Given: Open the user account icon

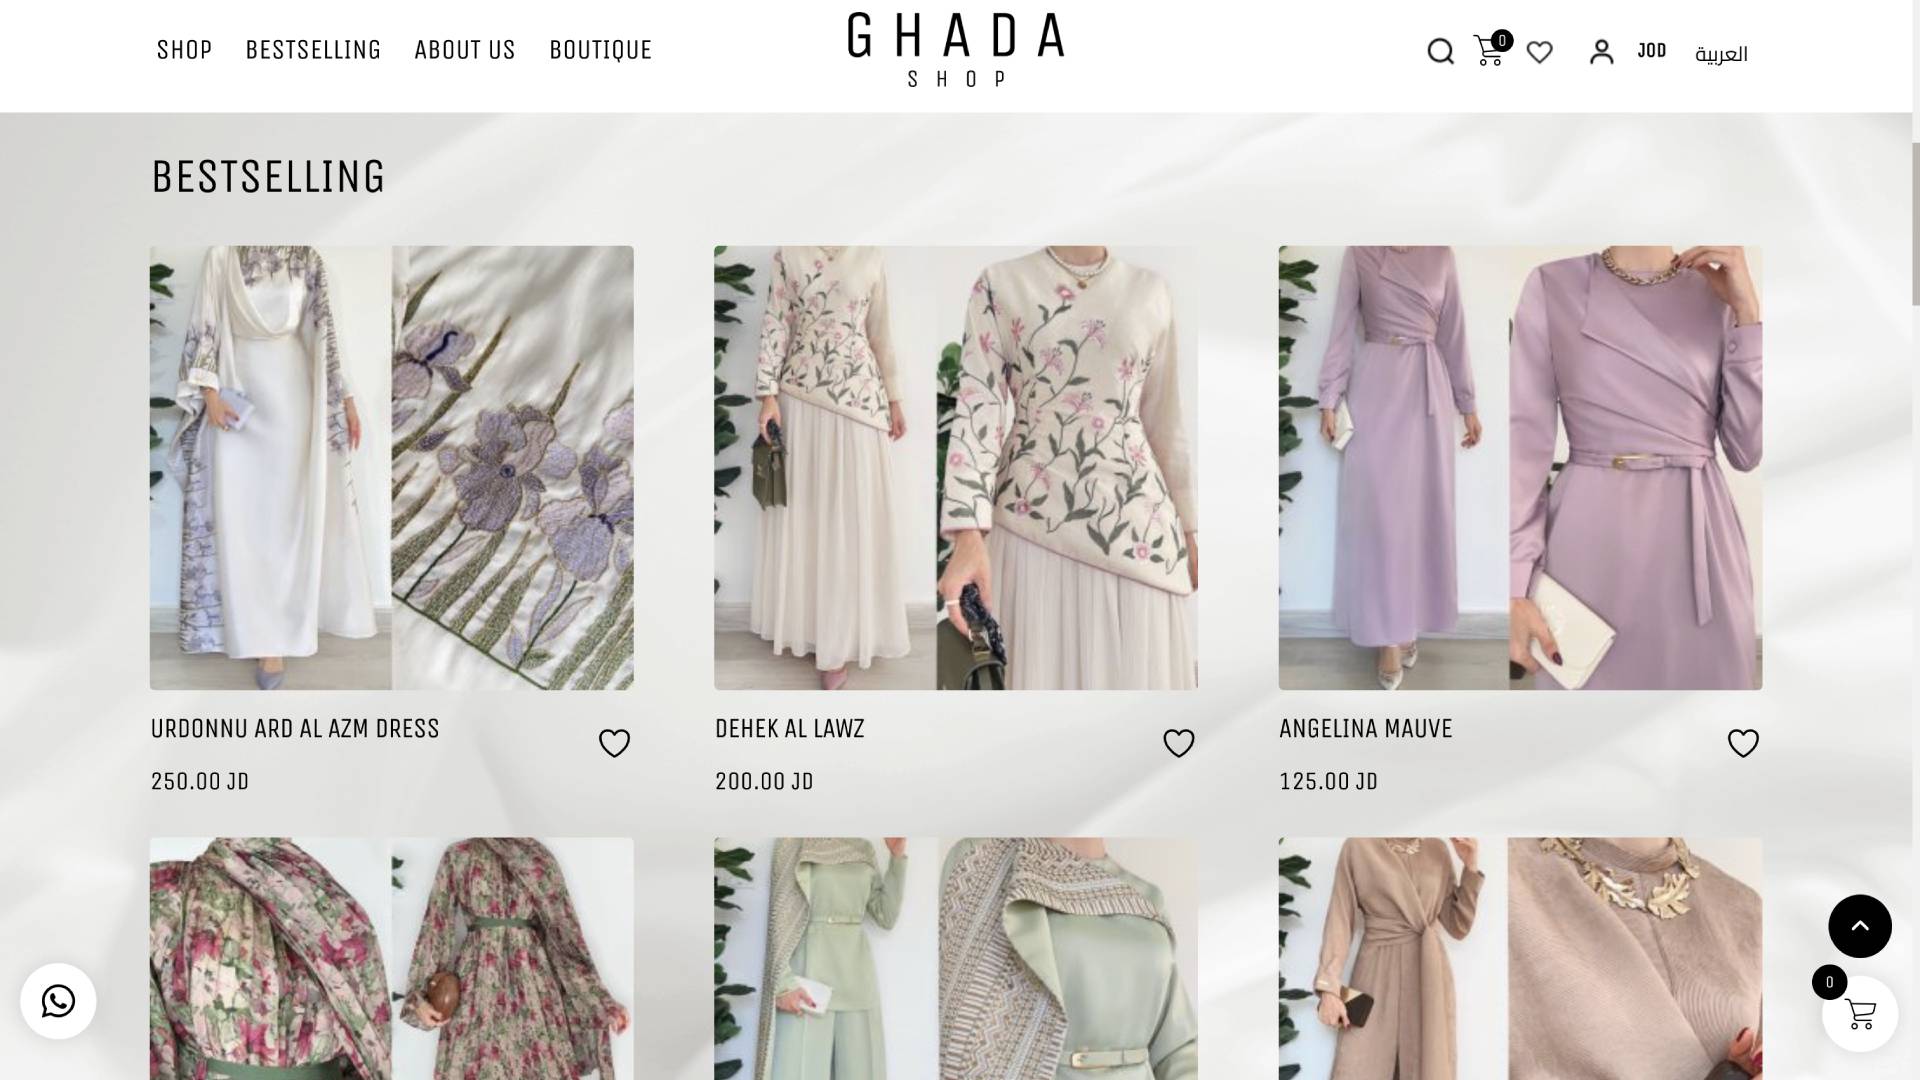Looking at the screenshot, I should (x=1602, y=52).
